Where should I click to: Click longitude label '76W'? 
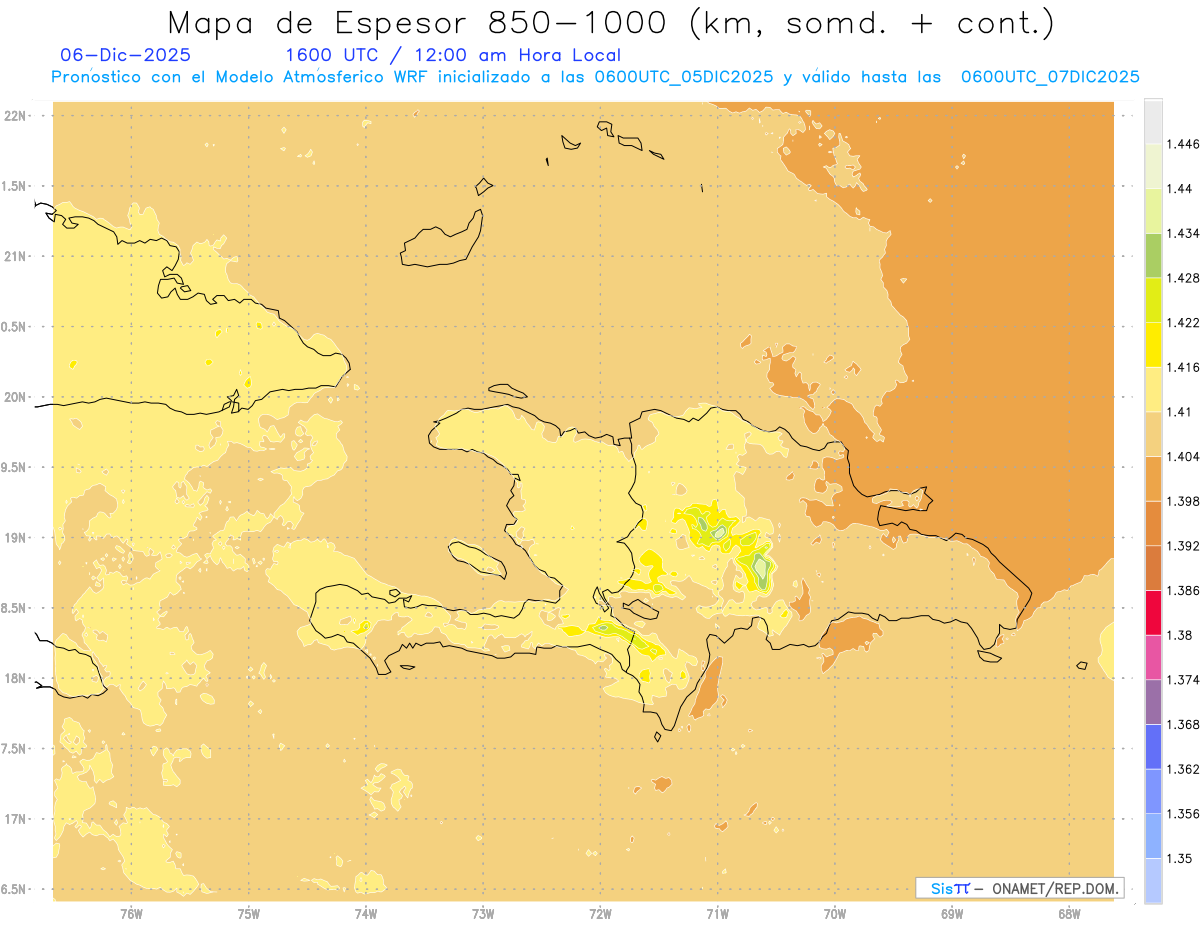point(131,914)
